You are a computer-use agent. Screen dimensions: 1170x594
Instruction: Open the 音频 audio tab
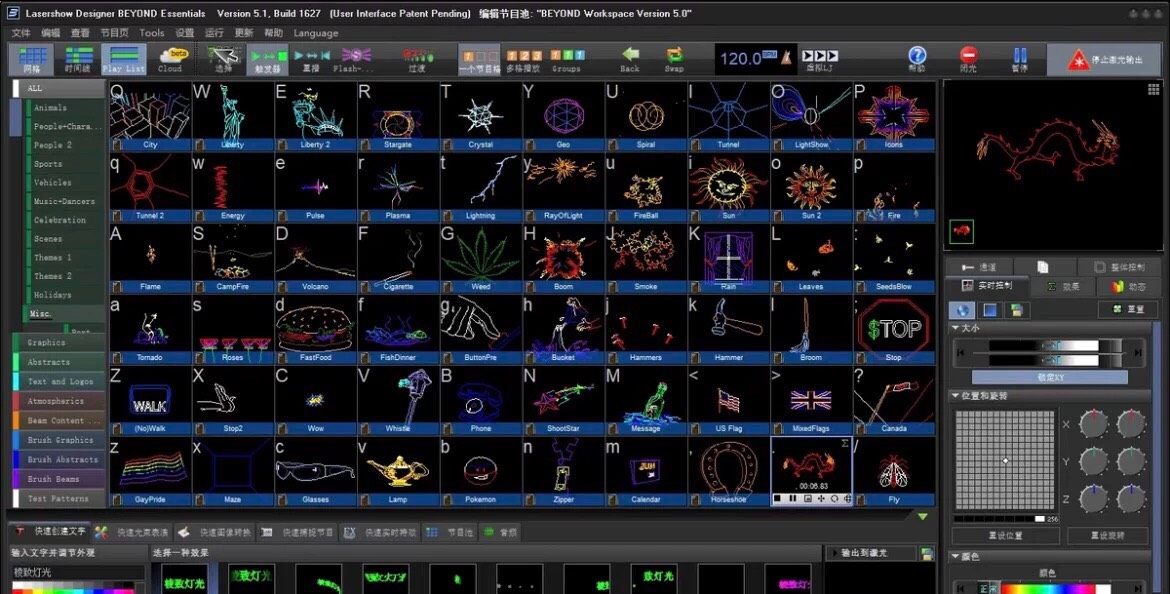click(500, 533)
